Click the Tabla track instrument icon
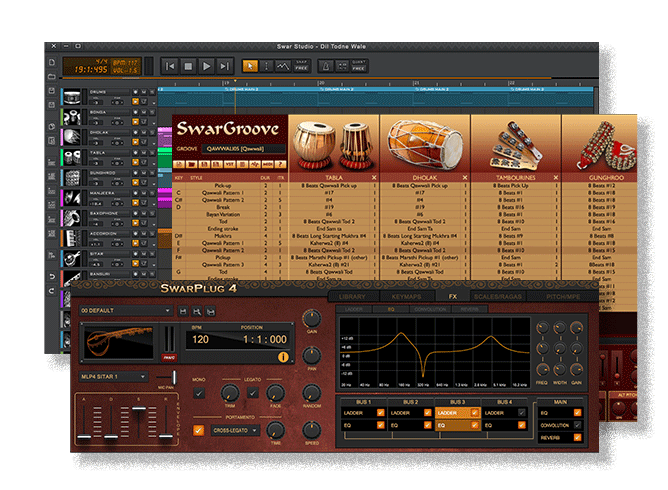 click(73, 159)
